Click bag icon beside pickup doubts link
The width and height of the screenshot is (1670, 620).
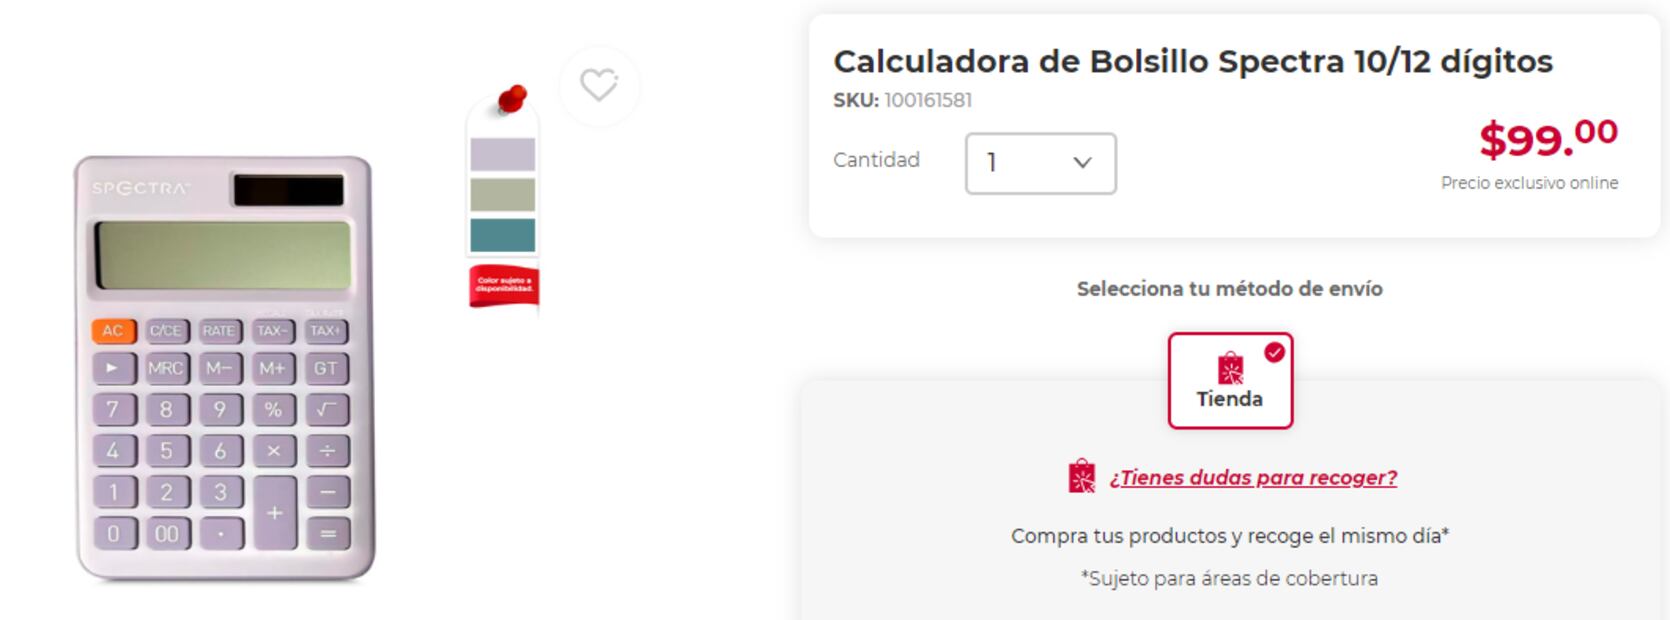tap(1081, 477)
